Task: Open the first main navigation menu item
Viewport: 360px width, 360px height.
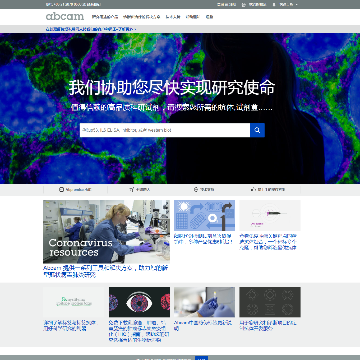Action: [x=105, y=17]
